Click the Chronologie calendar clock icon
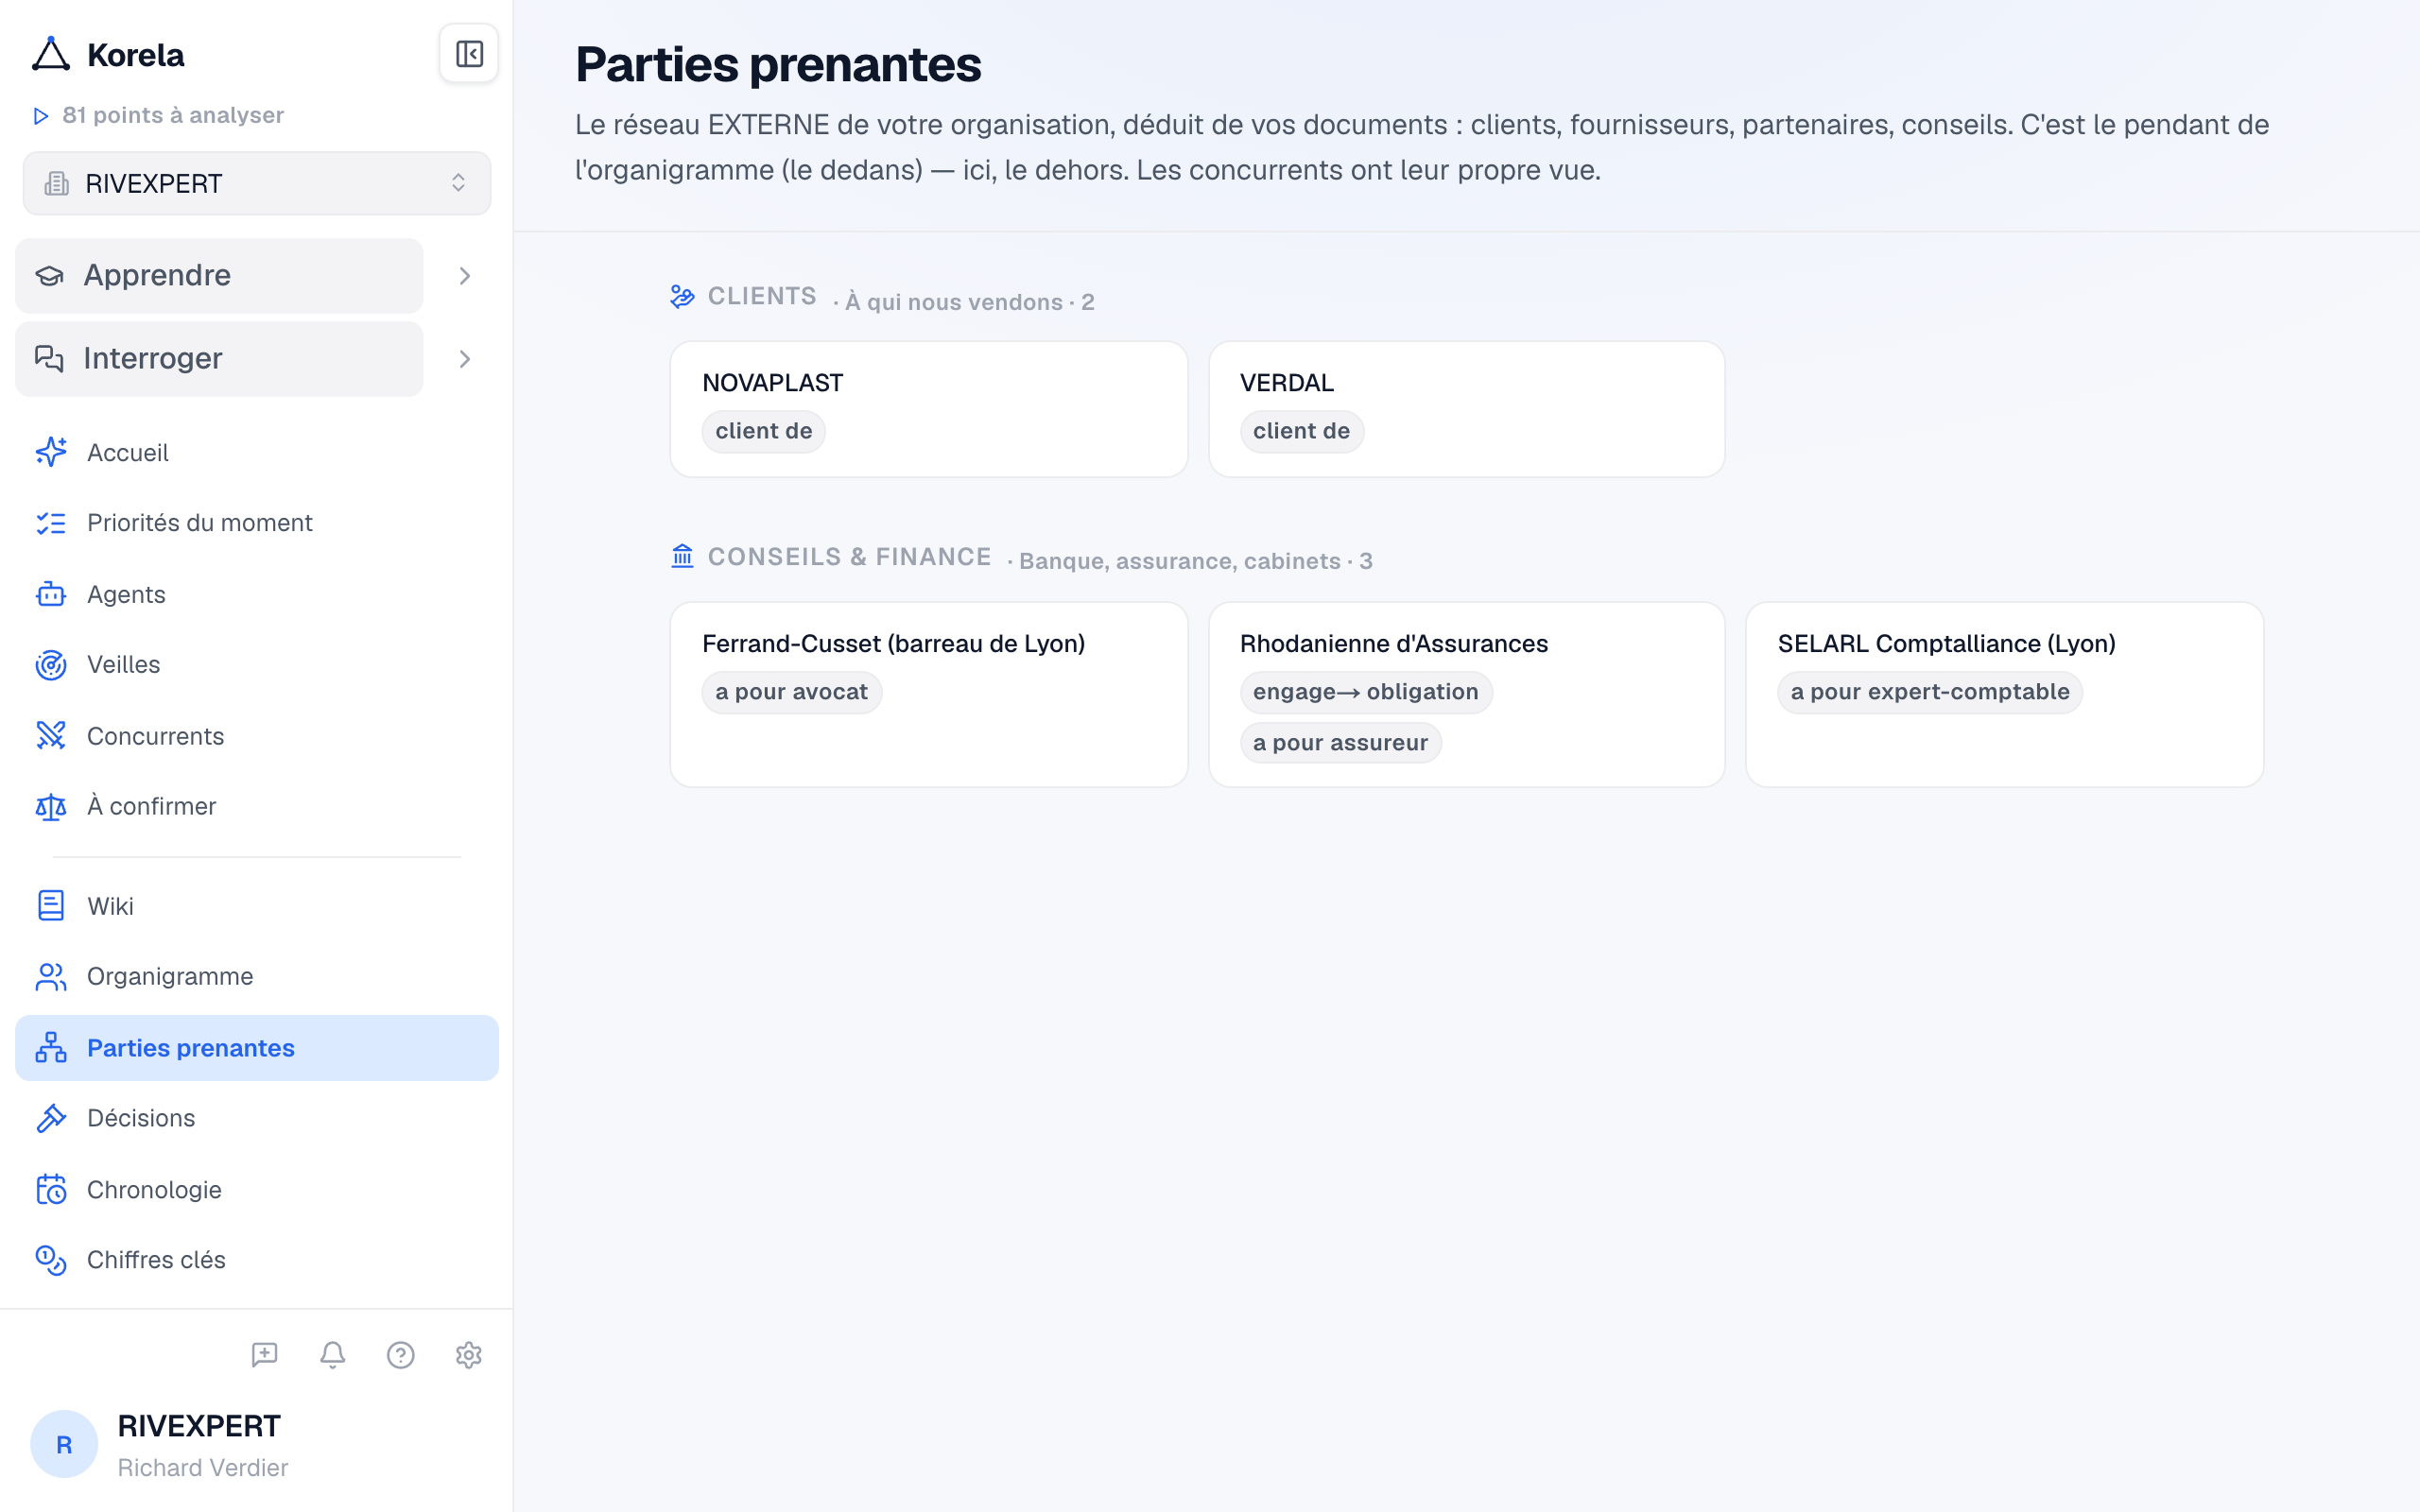2420x1512 pixels. coord(51,1190)
